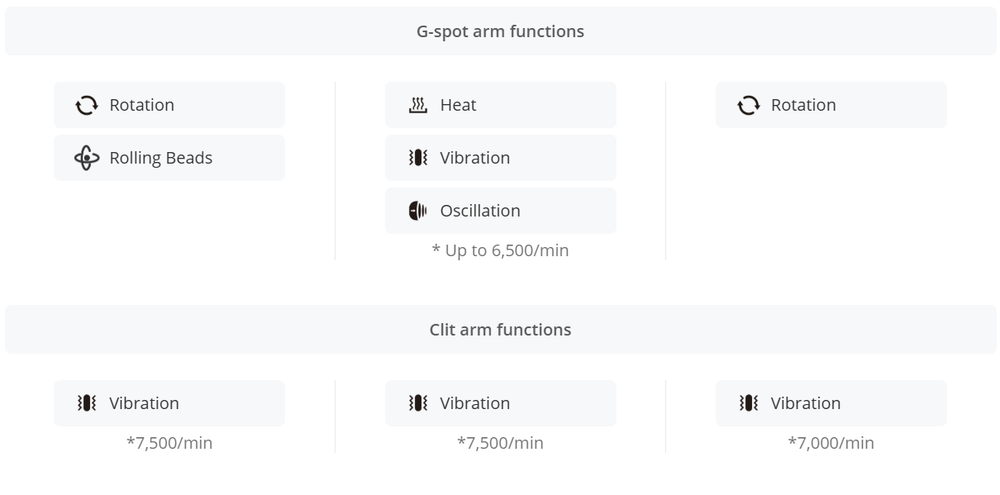Select the Rolling Beads label

161,158
